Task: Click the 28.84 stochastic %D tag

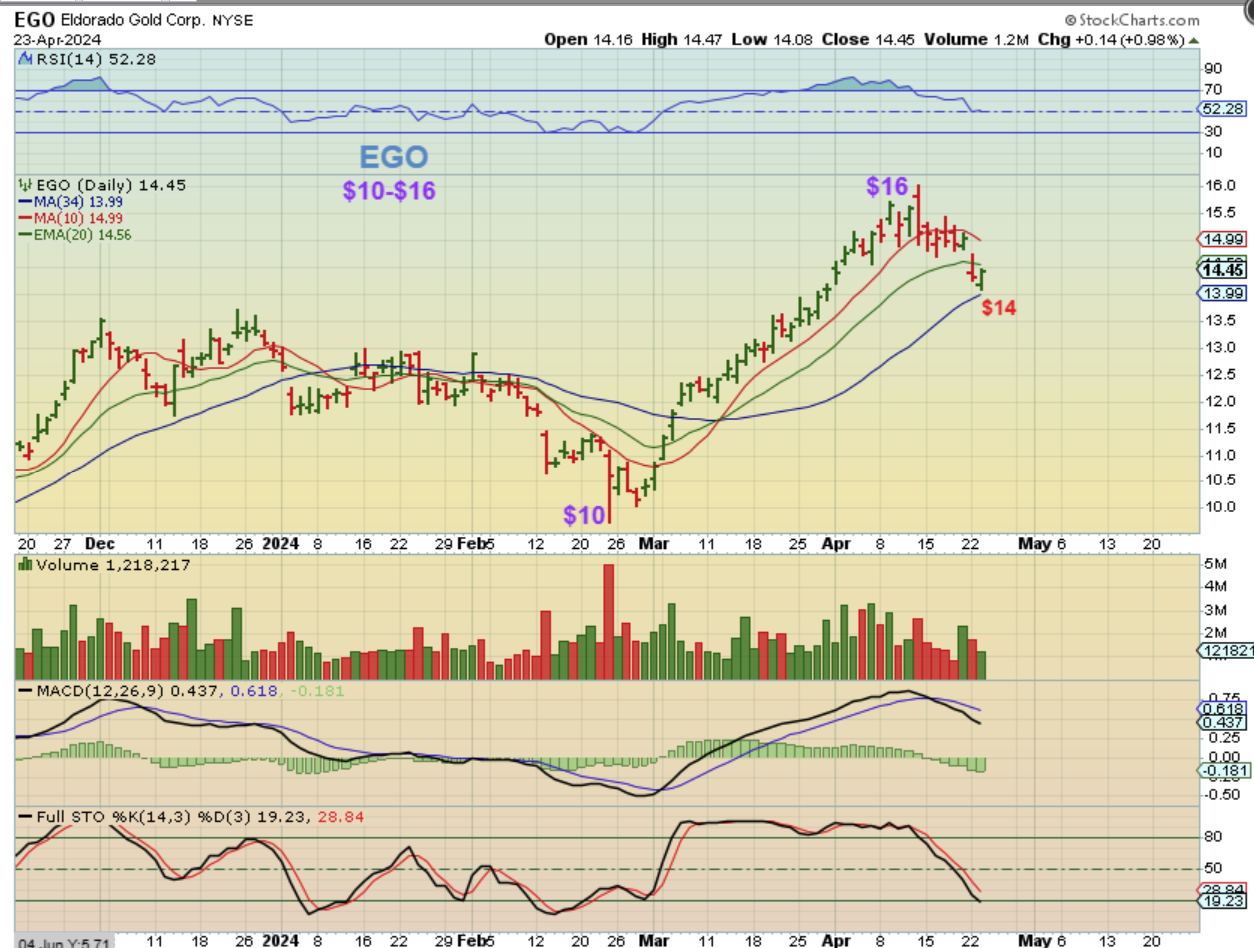Action: (1222, 888)
